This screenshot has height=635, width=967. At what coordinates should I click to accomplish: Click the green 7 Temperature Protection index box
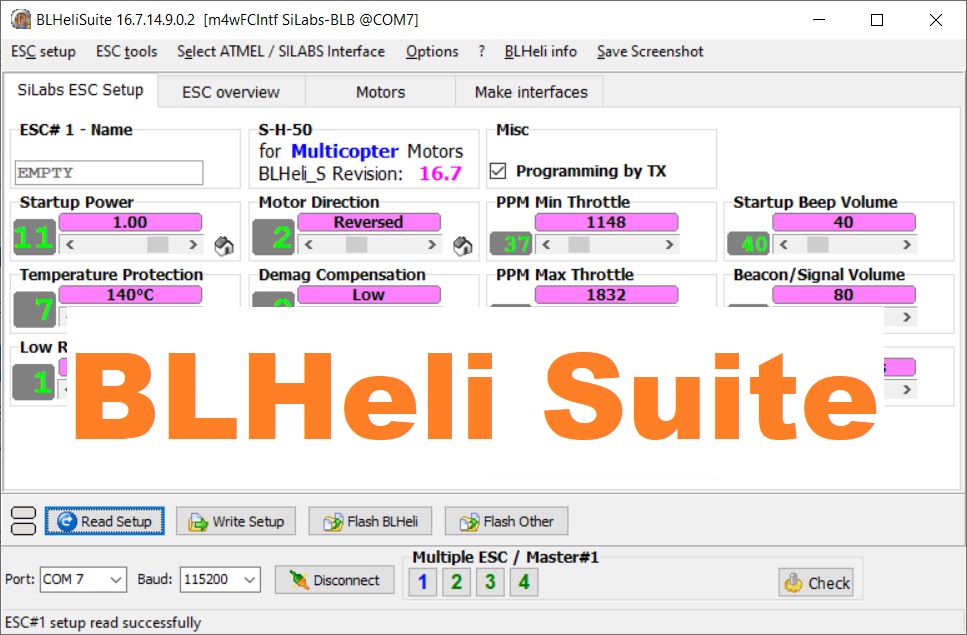click(35, 309)
